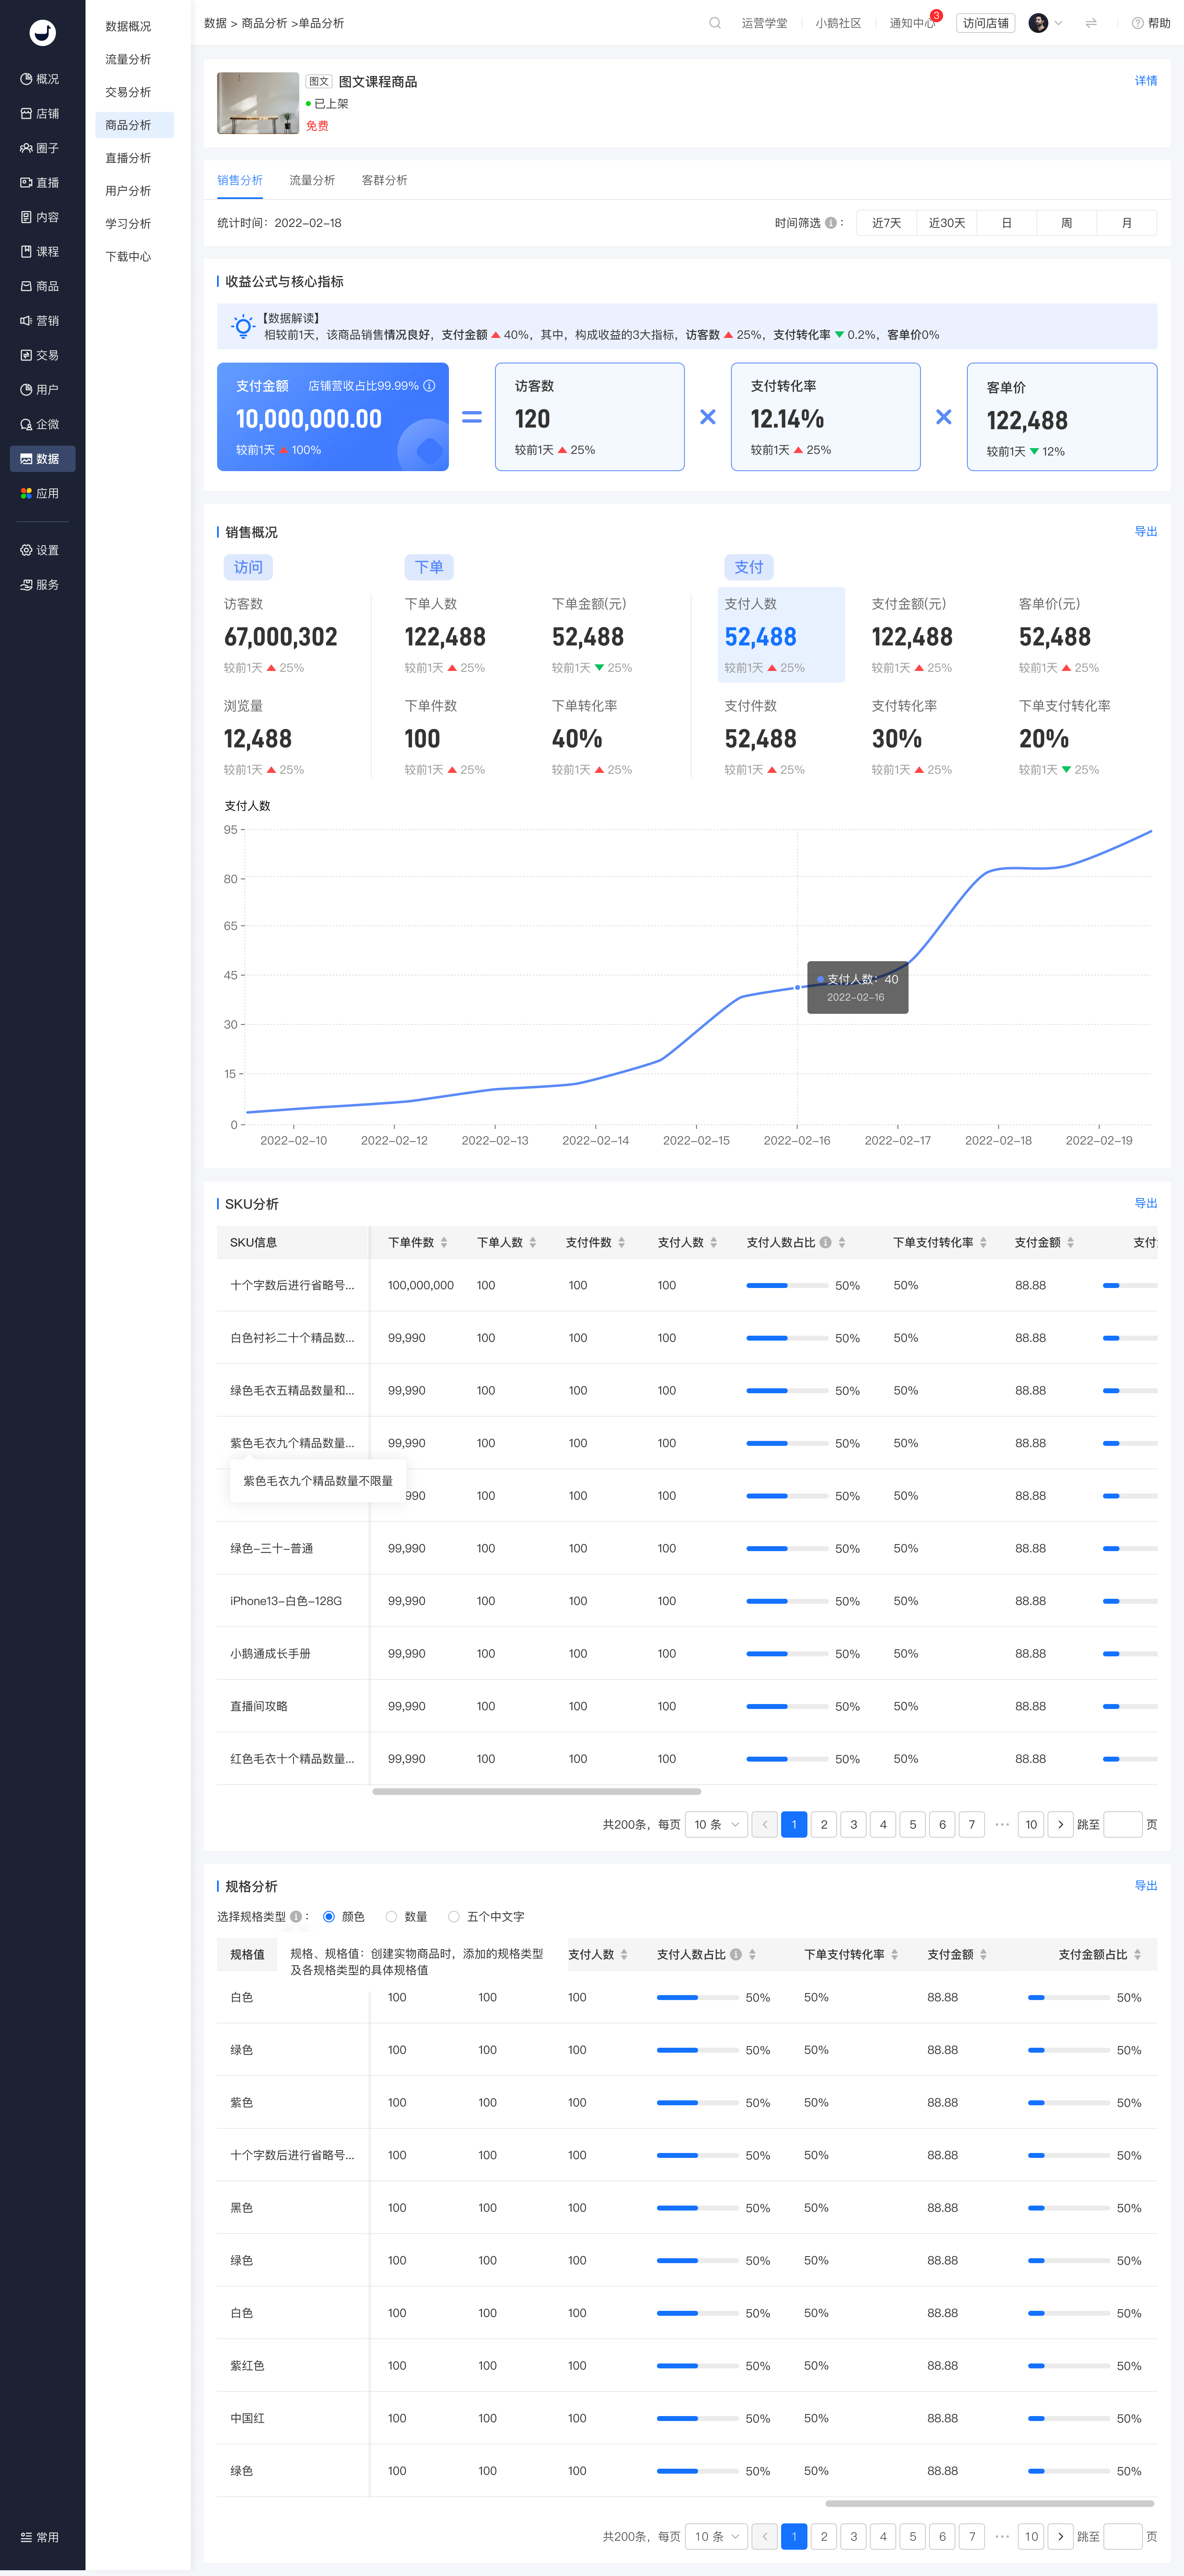Click the search magnifier icon in header
This screenshot has width=1184, height=2576.
715,23
